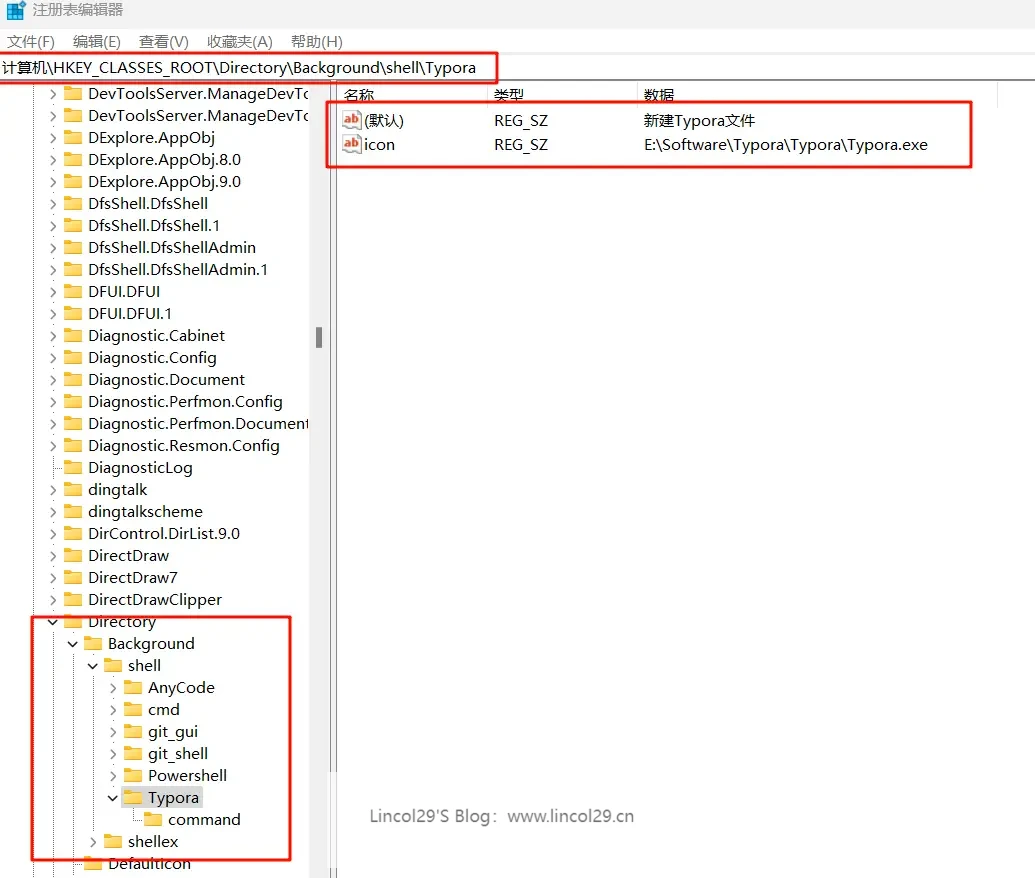The width and height of the screenshot is (1035, 878).
Task: Open the 文件(F) menu
Action: point(31,41)
